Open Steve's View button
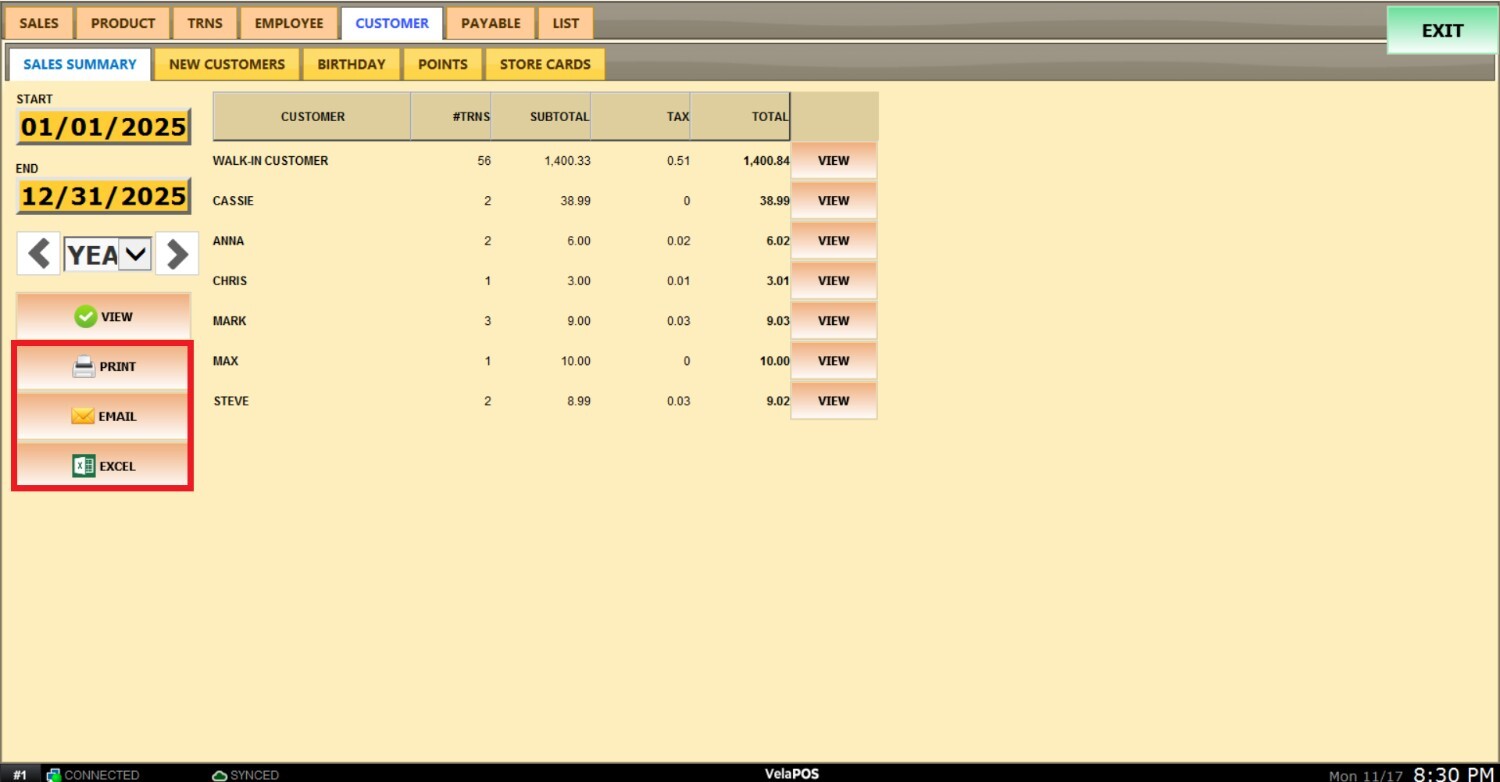The height and width of the screenshot is (782, 1500). [x=833, y=401]
